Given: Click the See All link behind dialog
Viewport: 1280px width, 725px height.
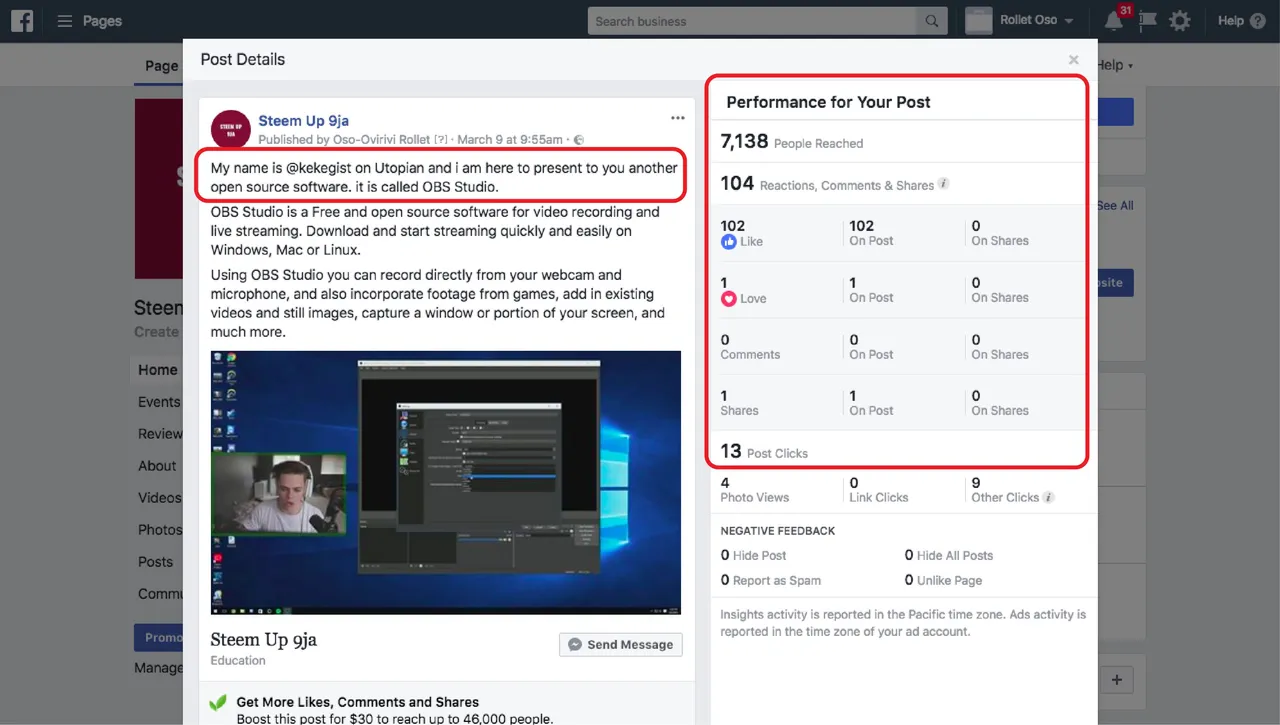Looking at the screenshot, I should [x=1115, y=206].
